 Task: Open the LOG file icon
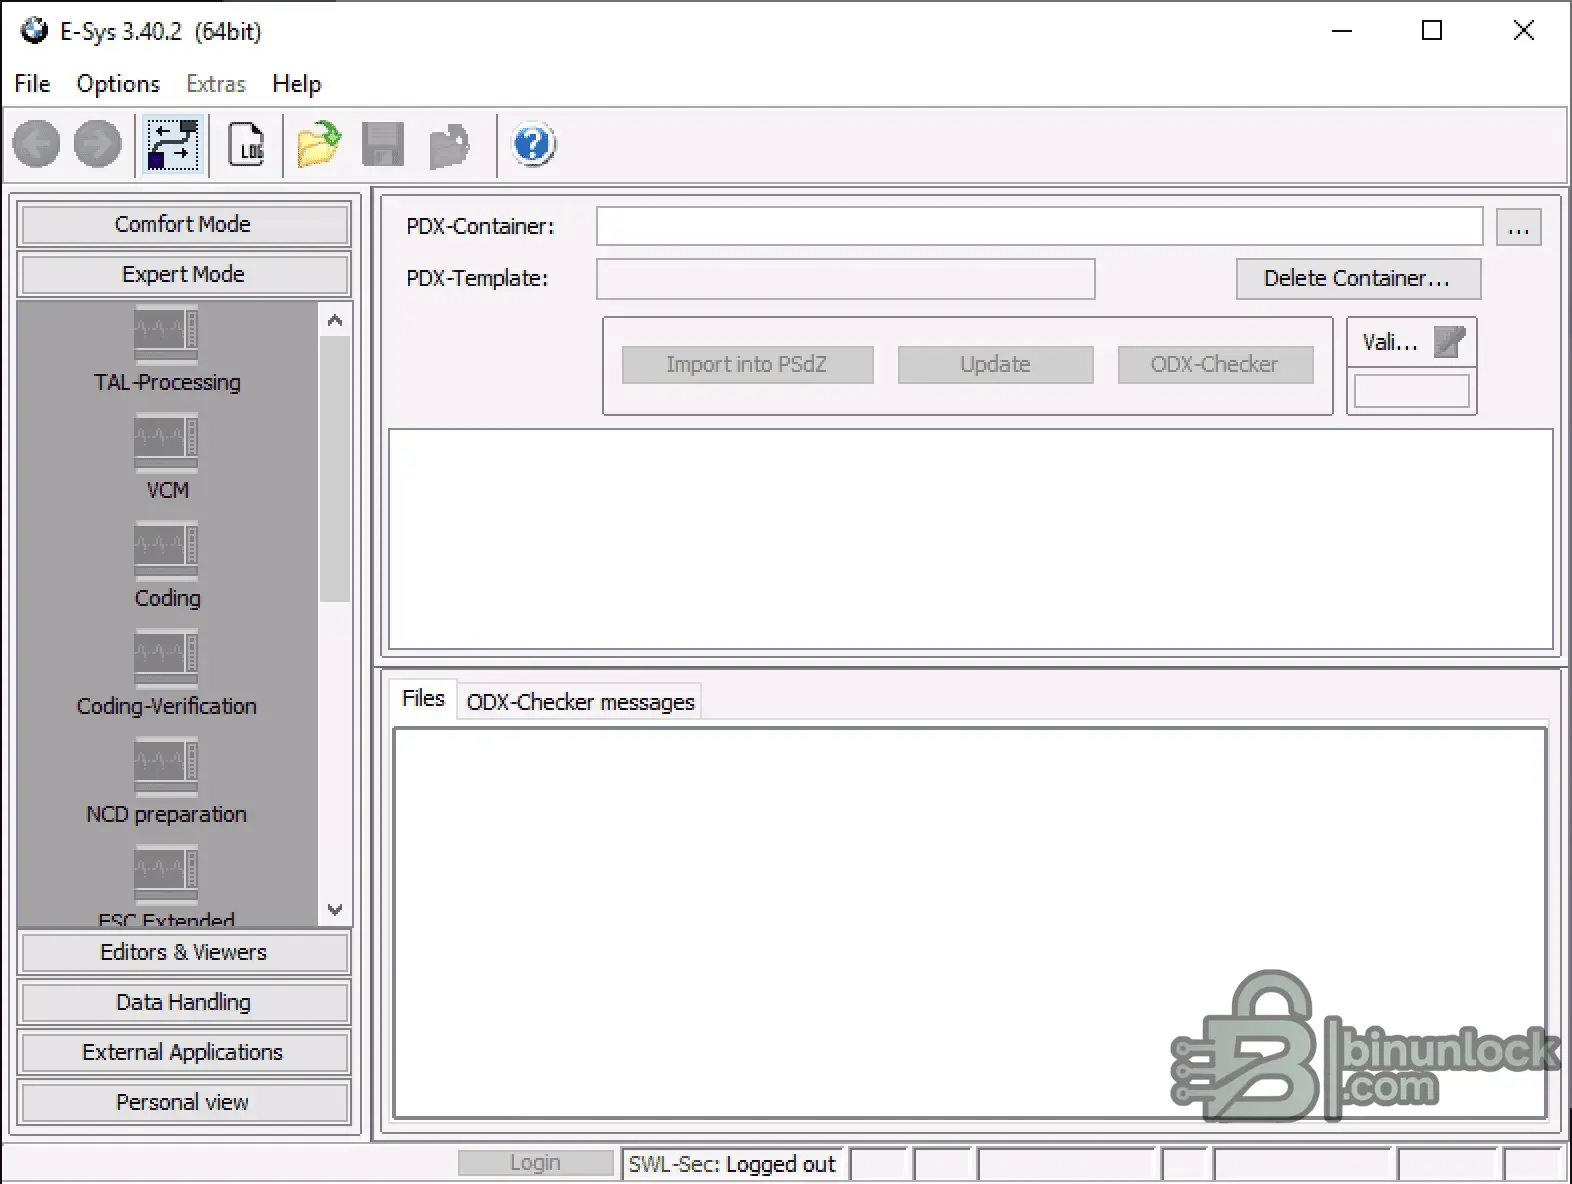point(247,145)
